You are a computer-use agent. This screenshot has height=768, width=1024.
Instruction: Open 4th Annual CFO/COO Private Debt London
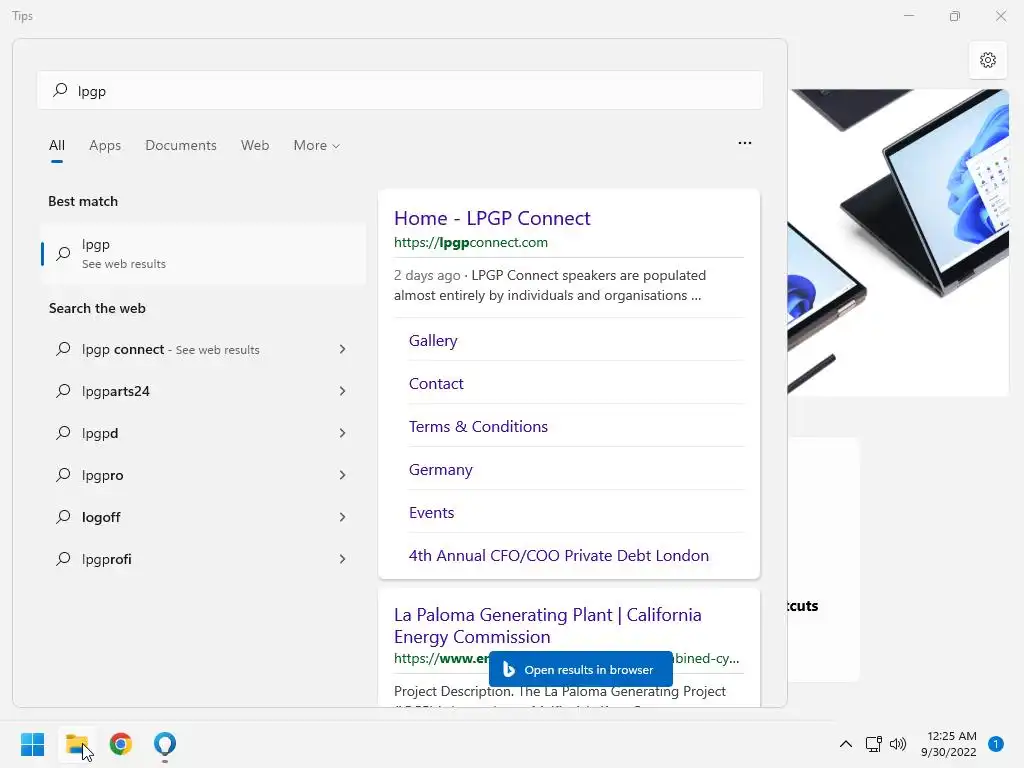pos(559,556)
